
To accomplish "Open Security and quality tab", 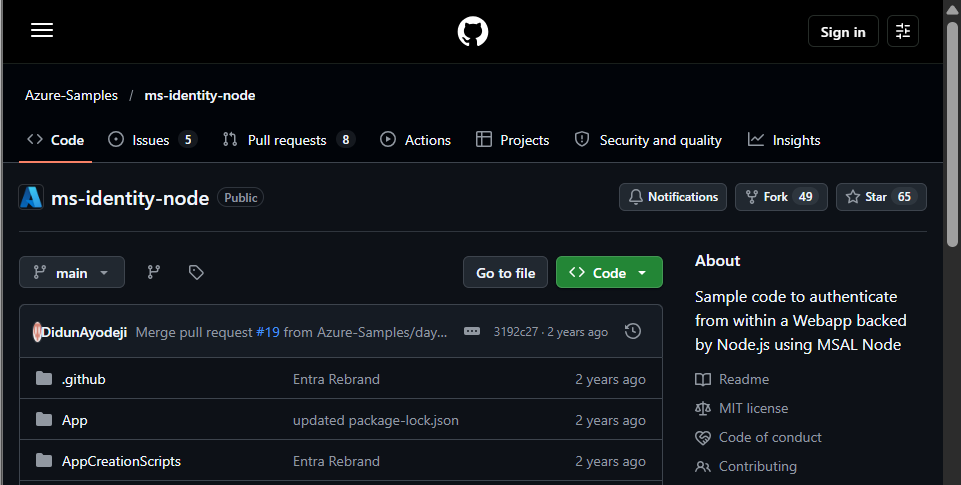I will coord(648,140).
